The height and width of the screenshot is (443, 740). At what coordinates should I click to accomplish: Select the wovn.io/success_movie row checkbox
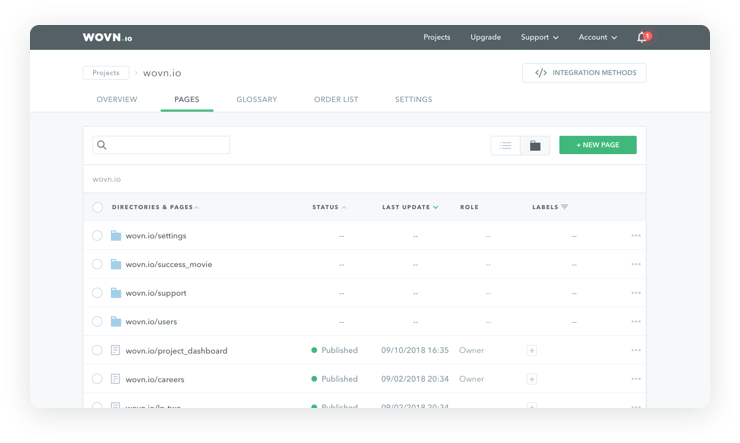coord(97,264)
